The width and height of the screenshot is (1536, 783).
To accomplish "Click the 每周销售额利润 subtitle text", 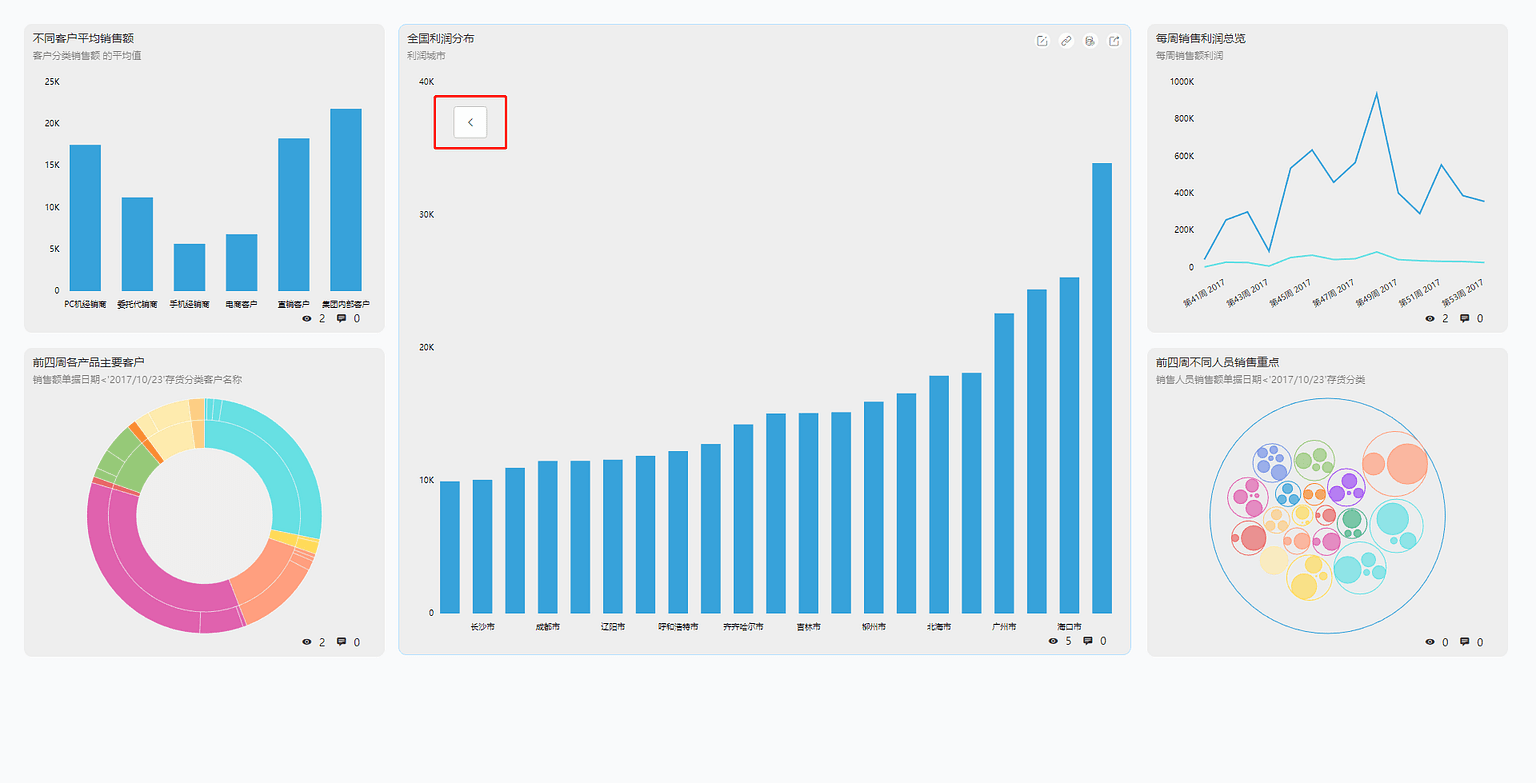I will point(1189,56).
